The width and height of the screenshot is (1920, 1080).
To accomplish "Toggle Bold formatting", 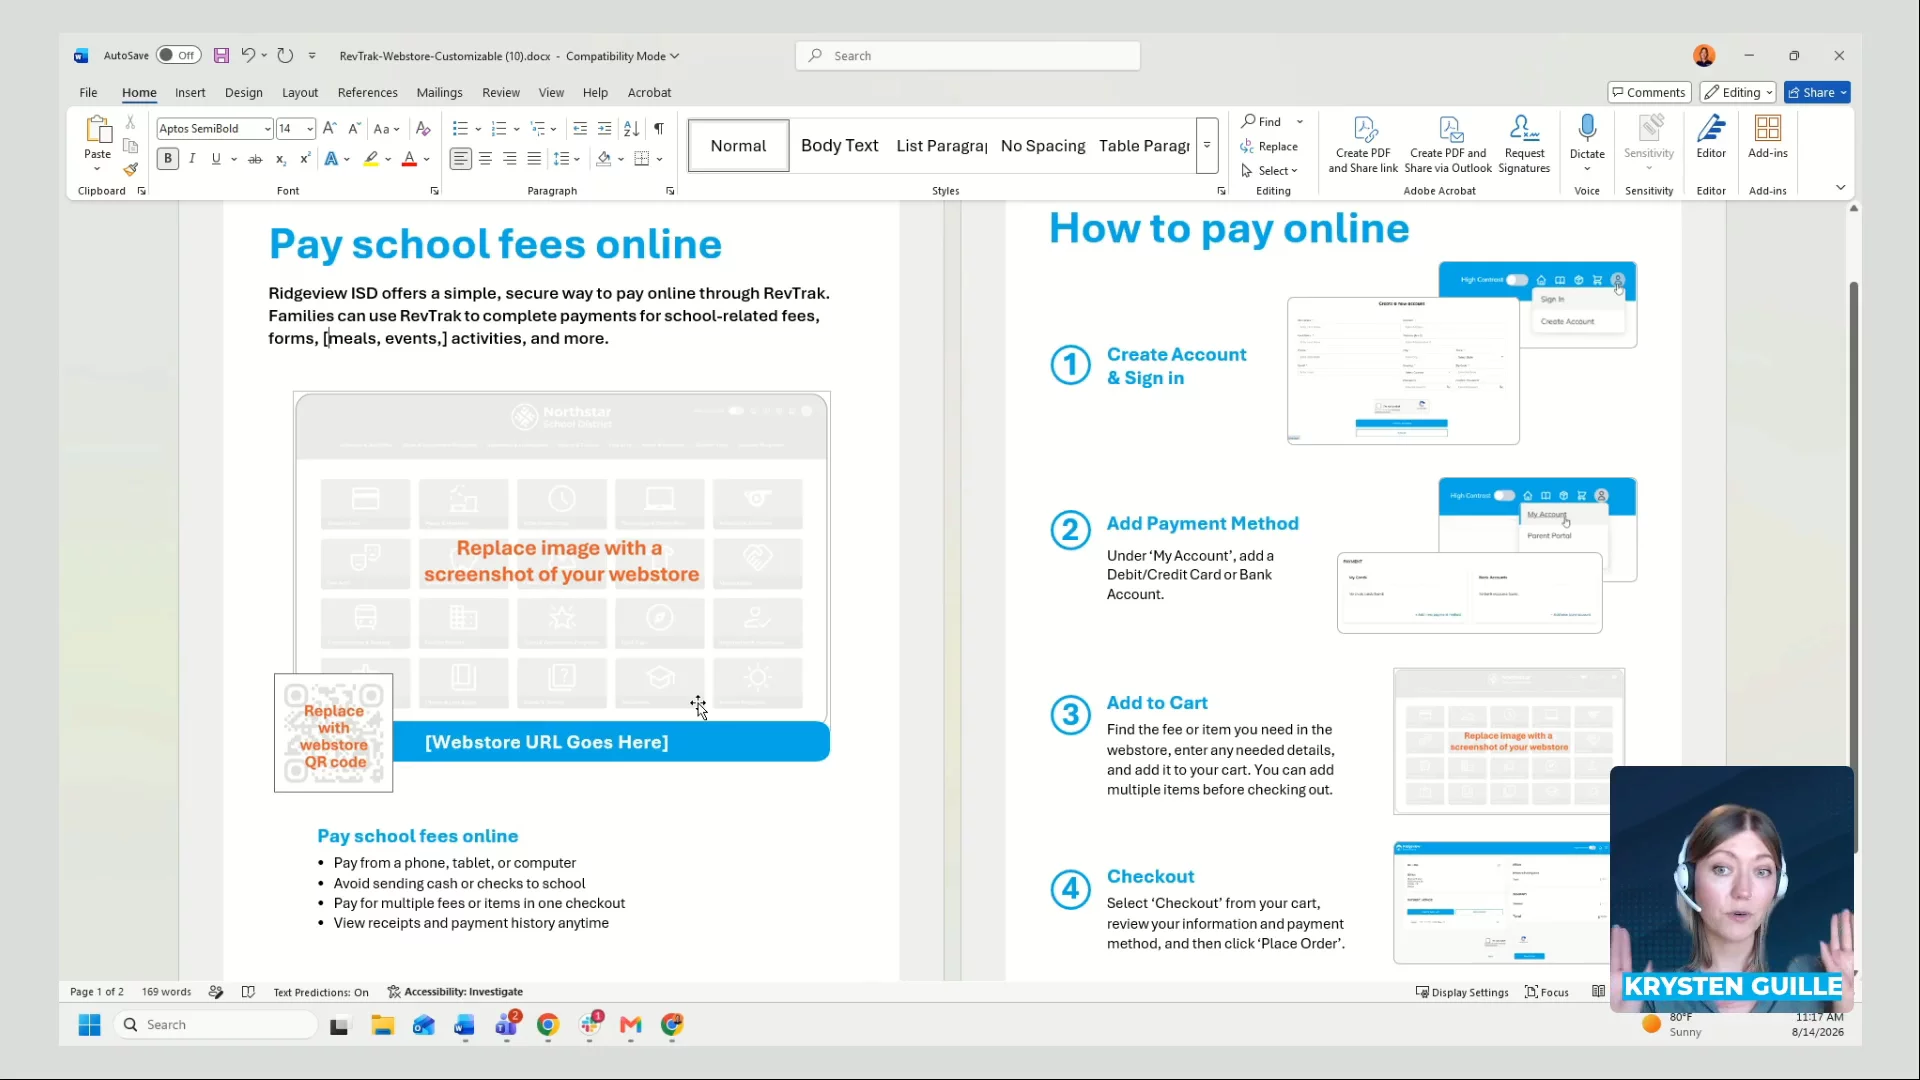I will [168, 159].
